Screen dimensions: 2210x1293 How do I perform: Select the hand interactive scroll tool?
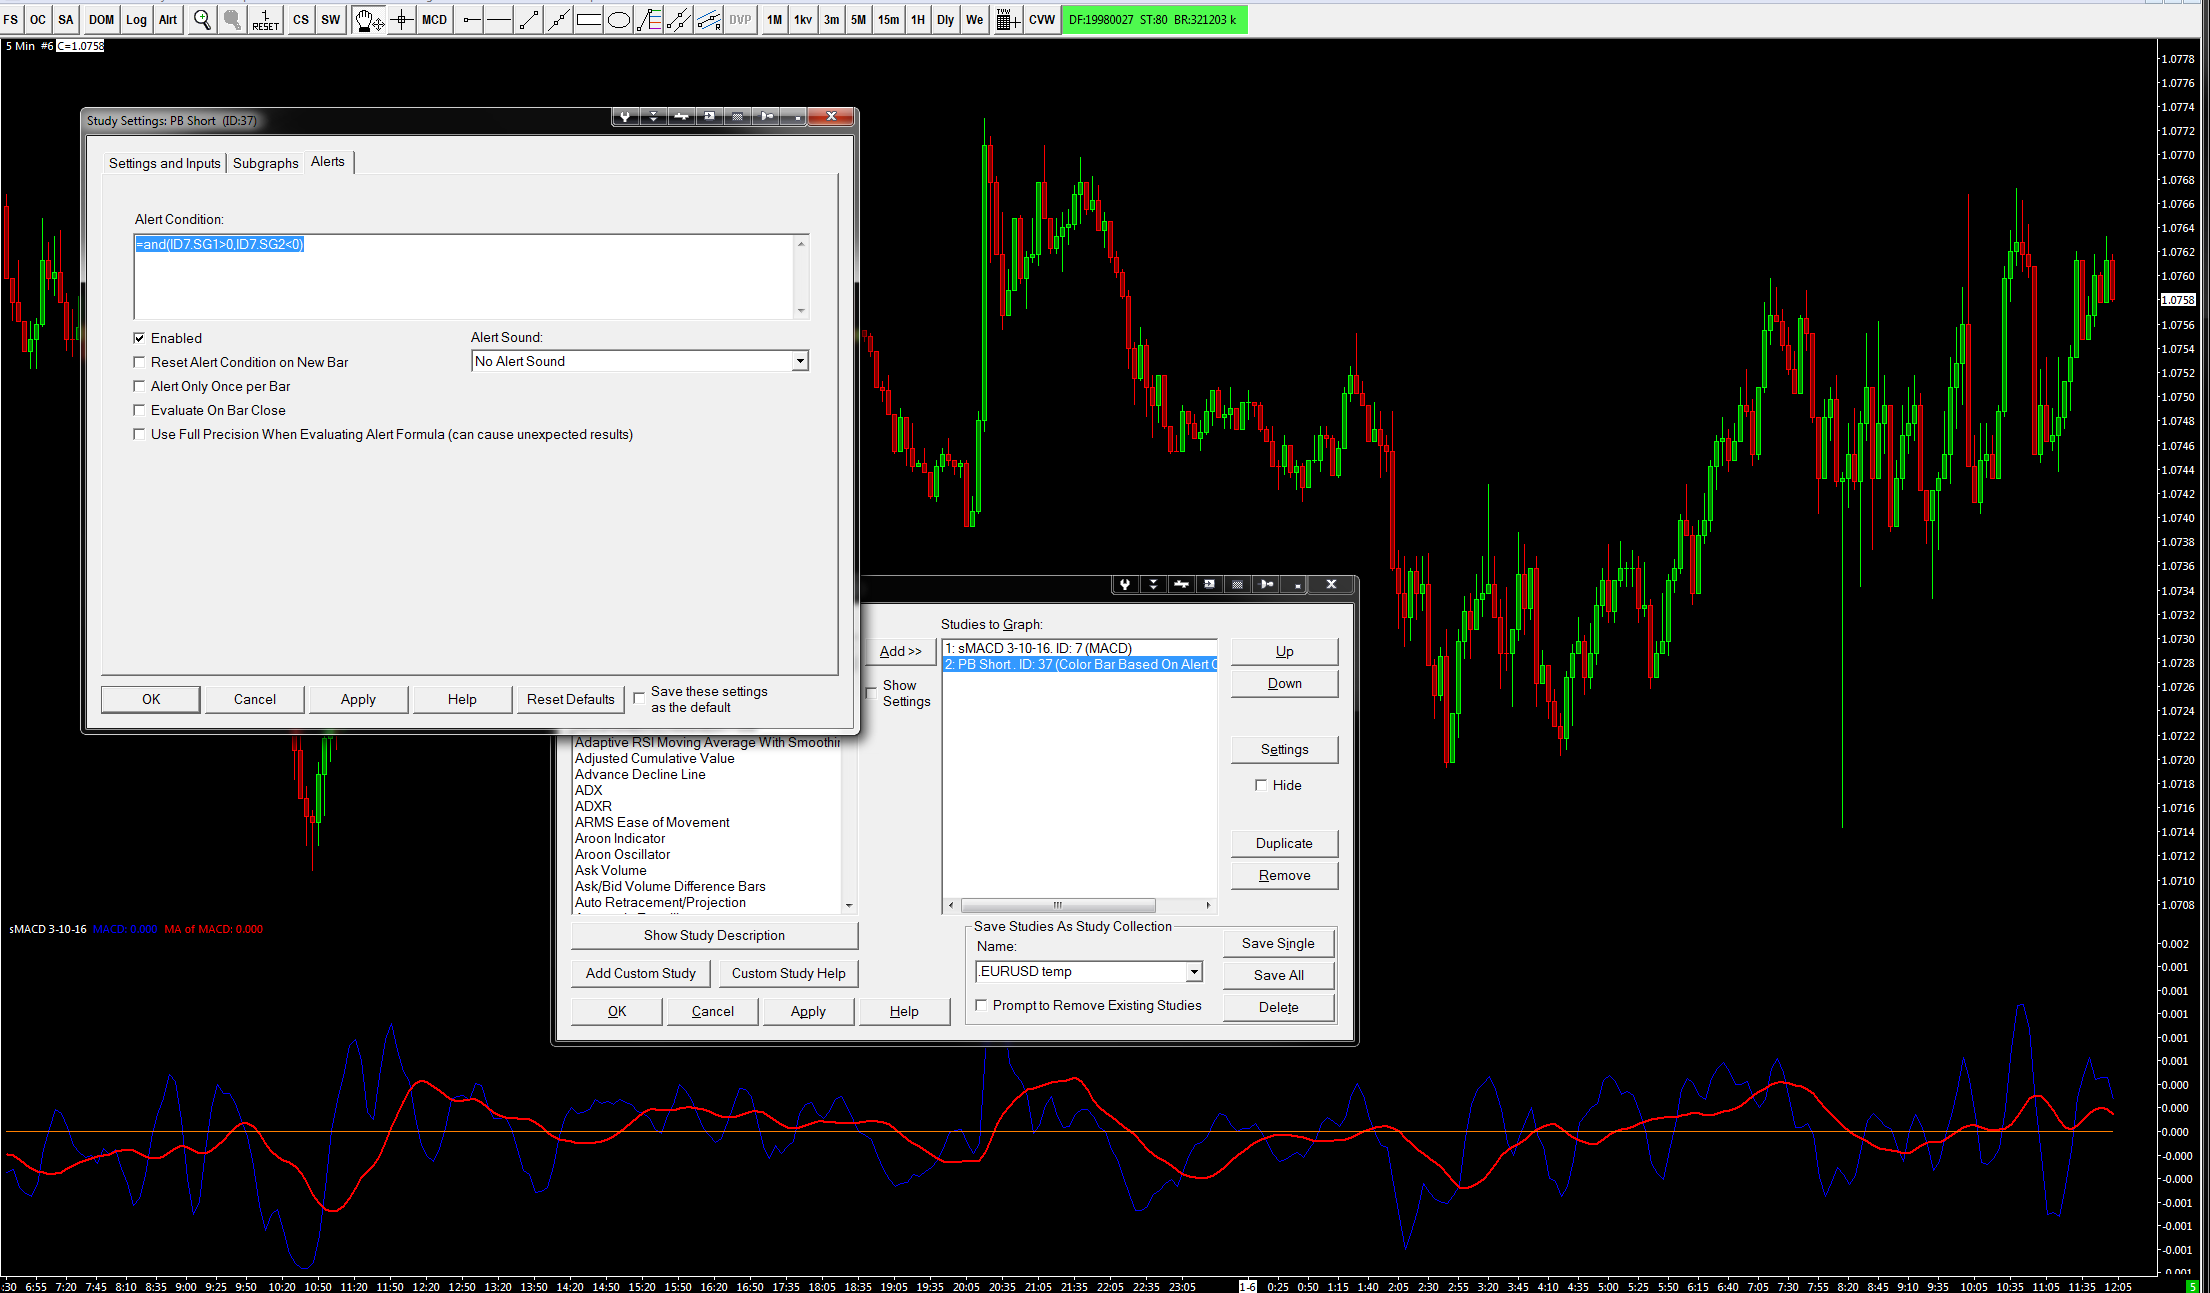tap(369, 19)
